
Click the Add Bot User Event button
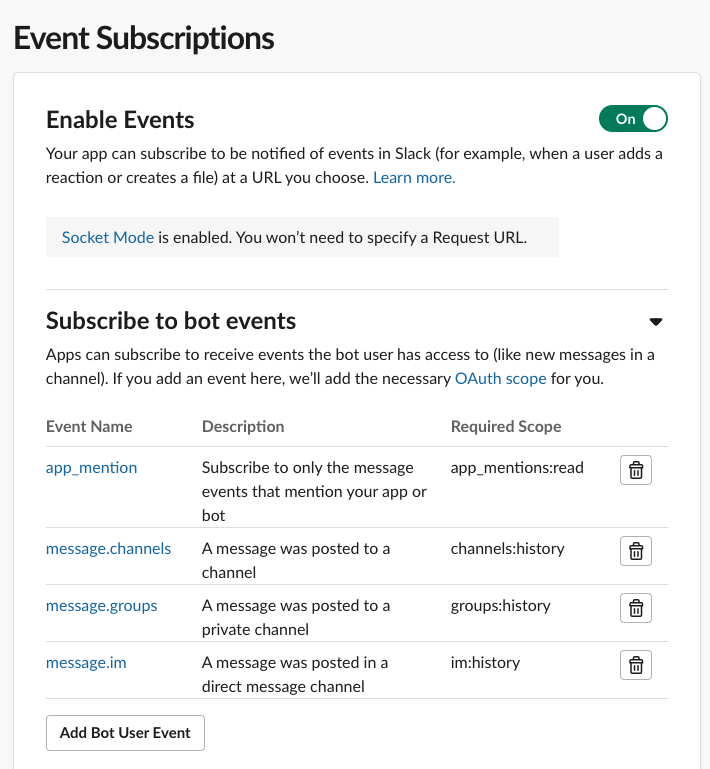126,733
